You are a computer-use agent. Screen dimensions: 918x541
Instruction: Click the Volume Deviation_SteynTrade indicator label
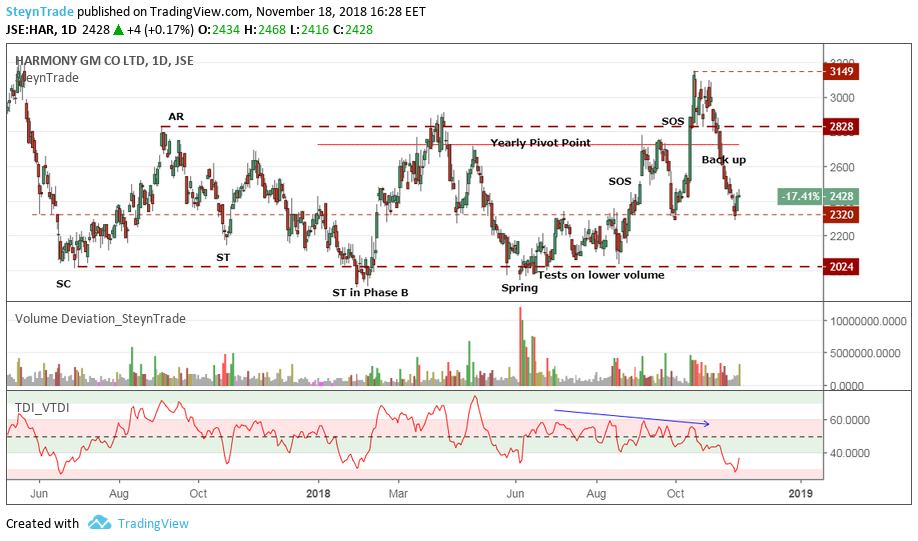(x=100, y=319)
